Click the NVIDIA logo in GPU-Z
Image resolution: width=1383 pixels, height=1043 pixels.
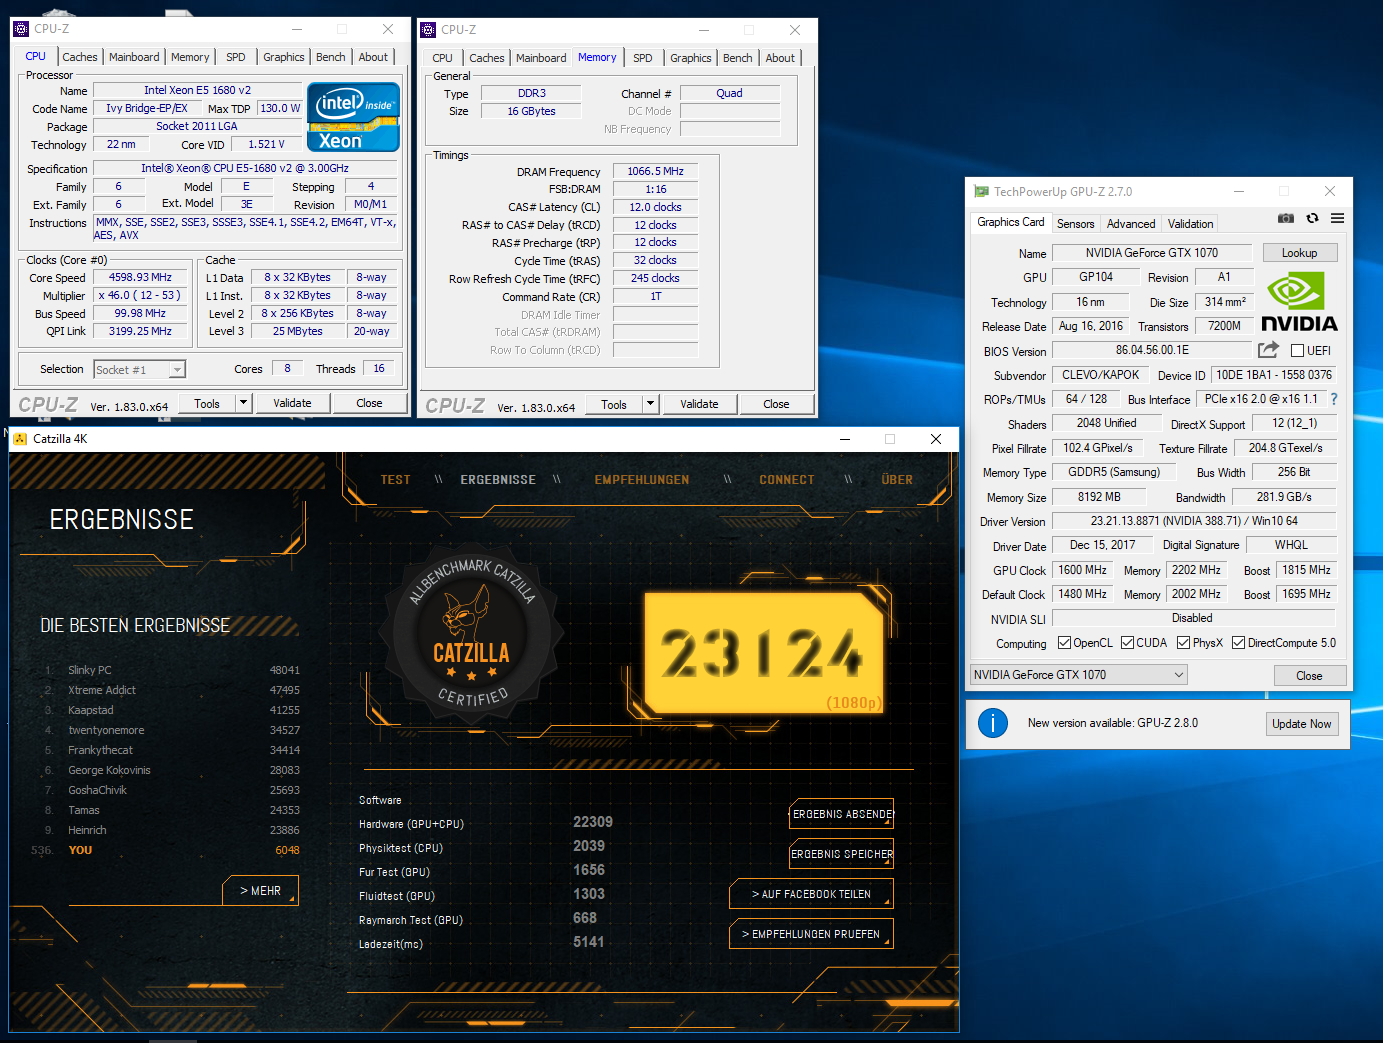click(x=1299, y=302)
